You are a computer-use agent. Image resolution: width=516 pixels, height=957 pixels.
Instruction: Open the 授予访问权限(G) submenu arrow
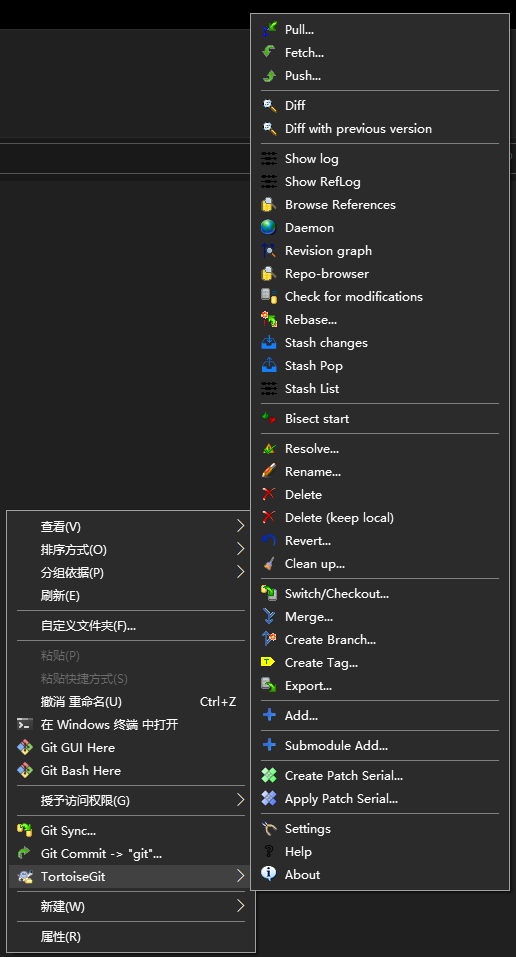tap(241, 800)
